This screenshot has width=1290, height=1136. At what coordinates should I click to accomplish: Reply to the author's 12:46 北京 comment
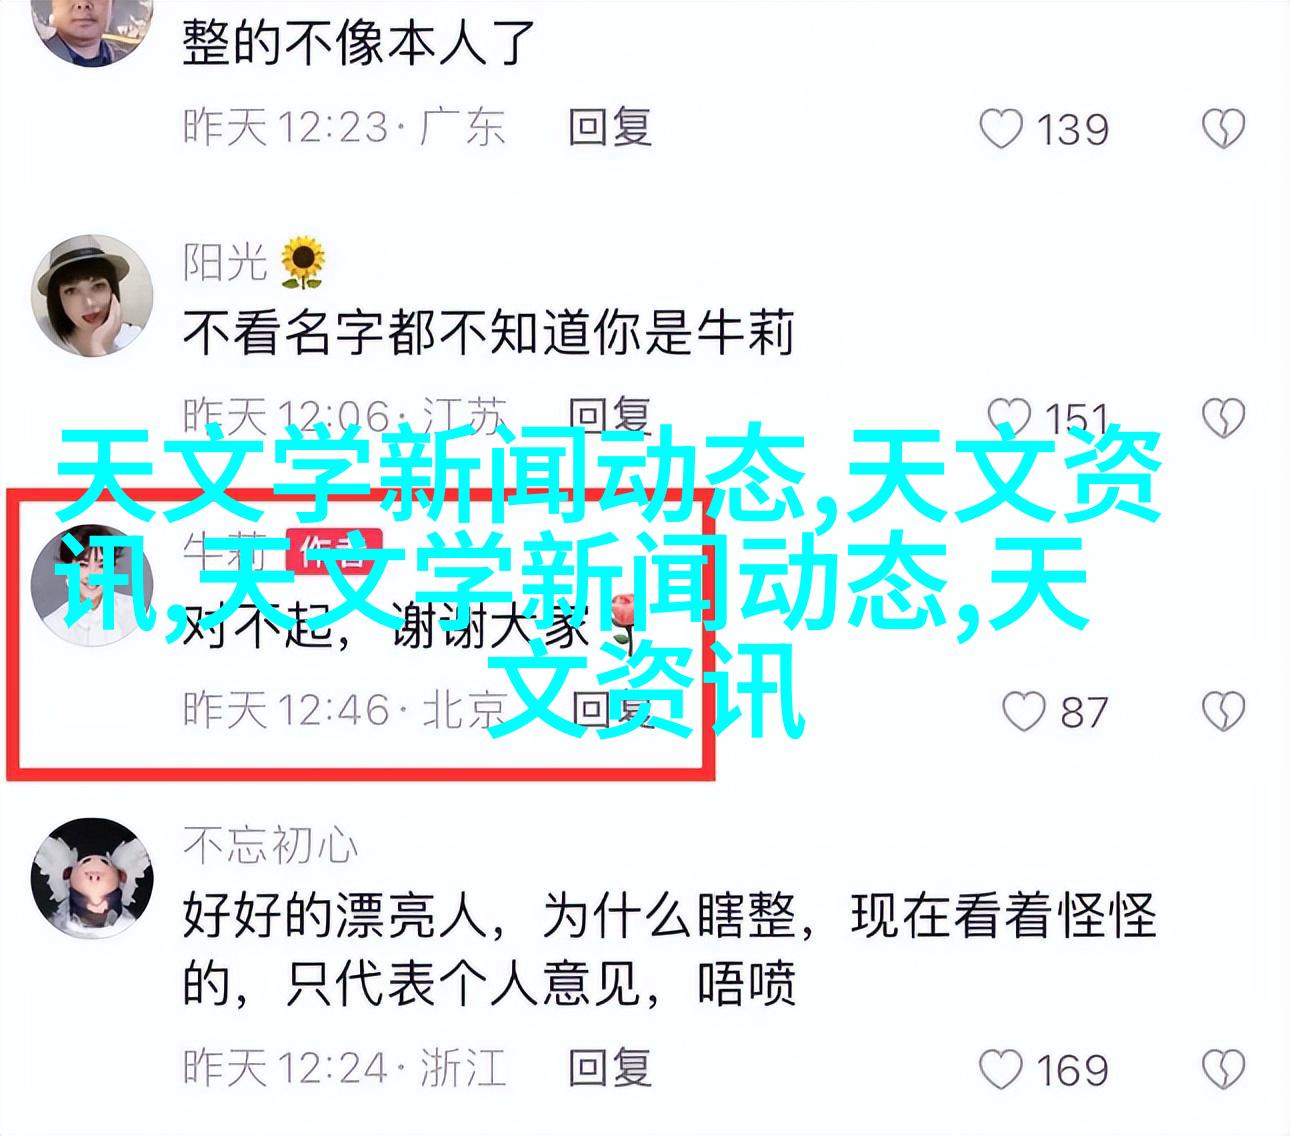click(610, 710)
